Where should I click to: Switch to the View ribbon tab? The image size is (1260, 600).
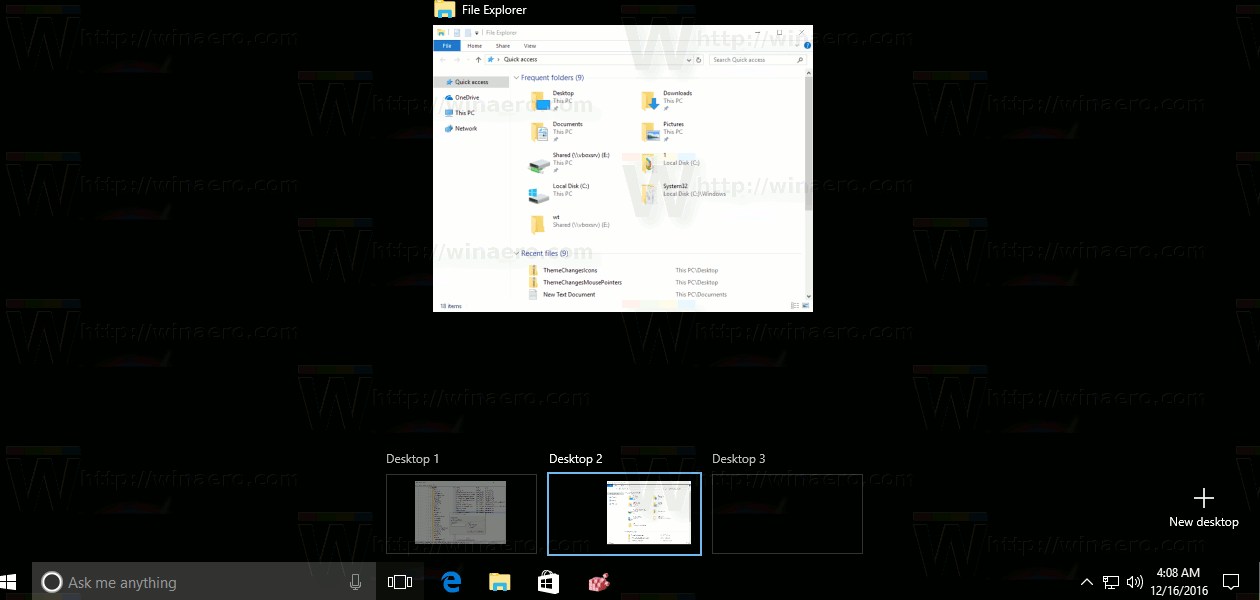coord(530,46)
